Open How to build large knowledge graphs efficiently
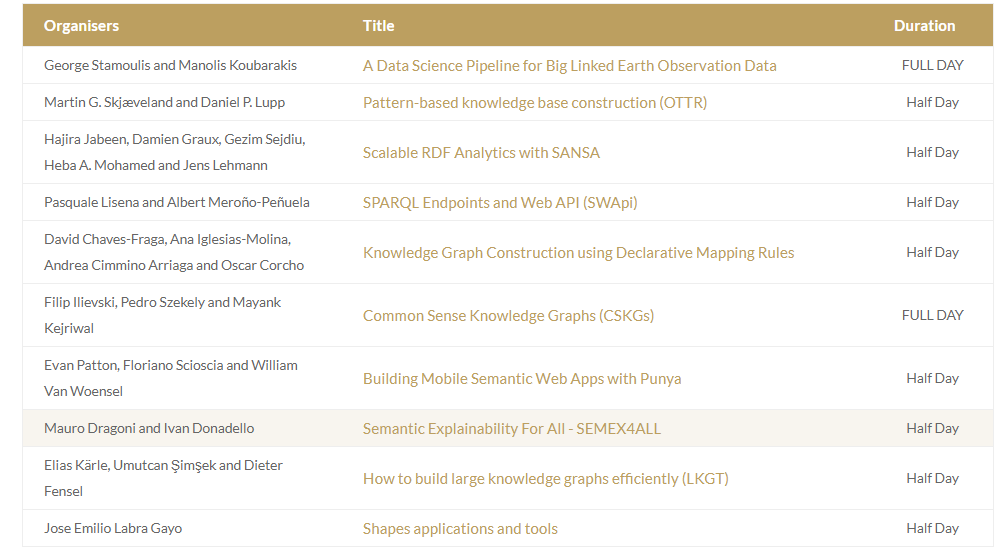This screenshot has width=998, height=554. pyautogui.click(x=545, y=479)
